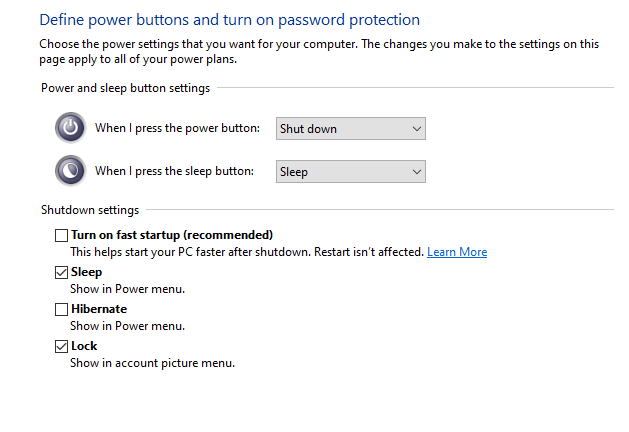Click the bold Hibernate label text
The width and height of the screenshot is (629, 432).
point(99,309)
